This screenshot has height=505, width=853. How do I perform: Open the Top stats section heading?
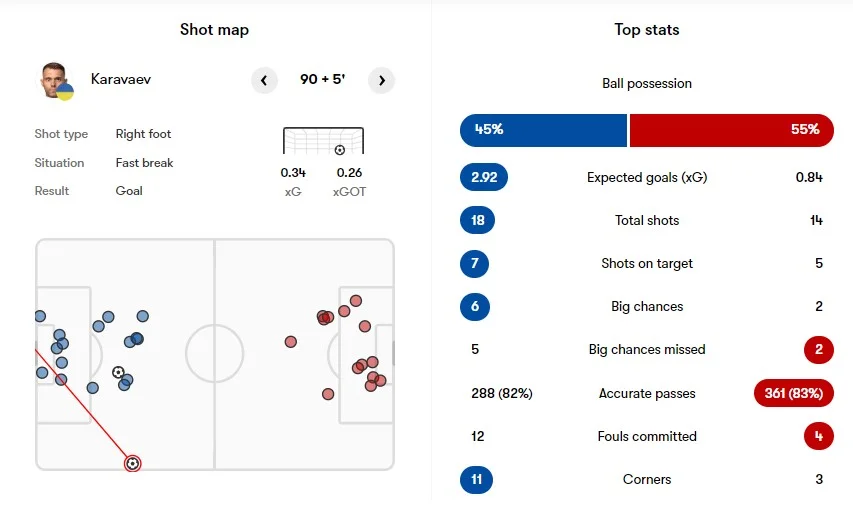(646, 30)
